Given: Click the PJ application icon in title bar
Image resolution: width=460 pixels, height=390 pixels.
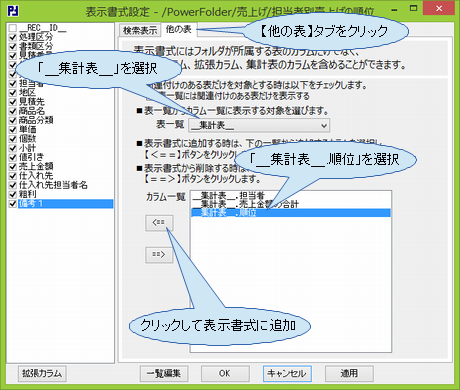Looking at the screenshot, I should (13, 11).
